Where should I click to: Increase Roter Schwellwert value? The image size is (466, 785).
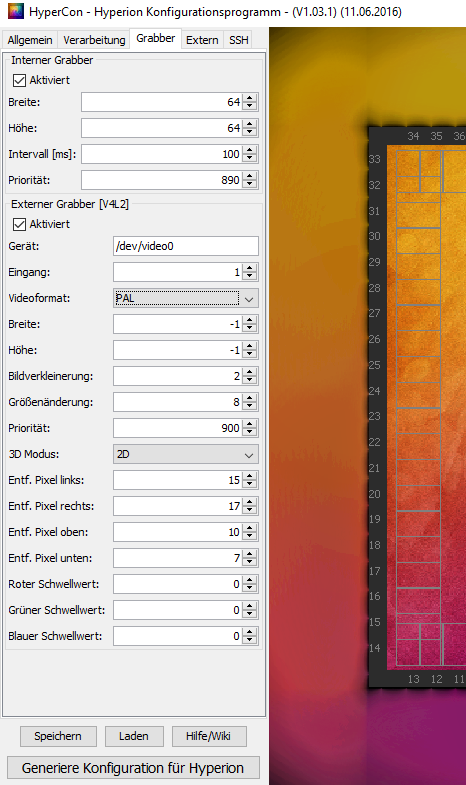[250, 581]
